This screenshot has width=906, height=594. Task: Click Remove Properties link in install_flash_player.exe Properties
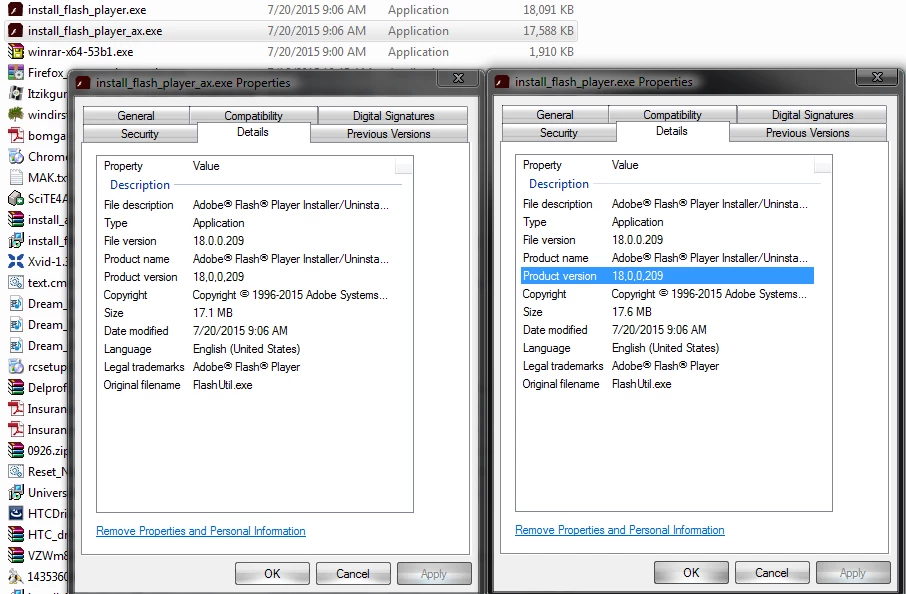pyautogui.click(x=619, y=530)
